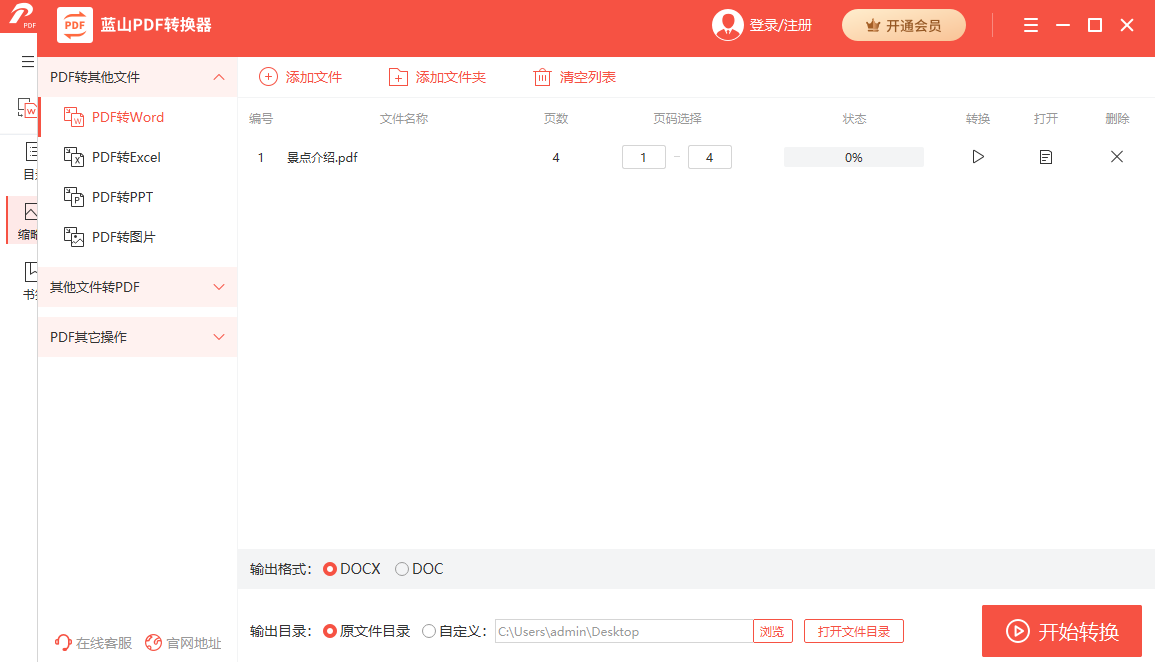Start converting 景点介绍.pdf with play icon
1155x662 pixels.
[977, 157]
